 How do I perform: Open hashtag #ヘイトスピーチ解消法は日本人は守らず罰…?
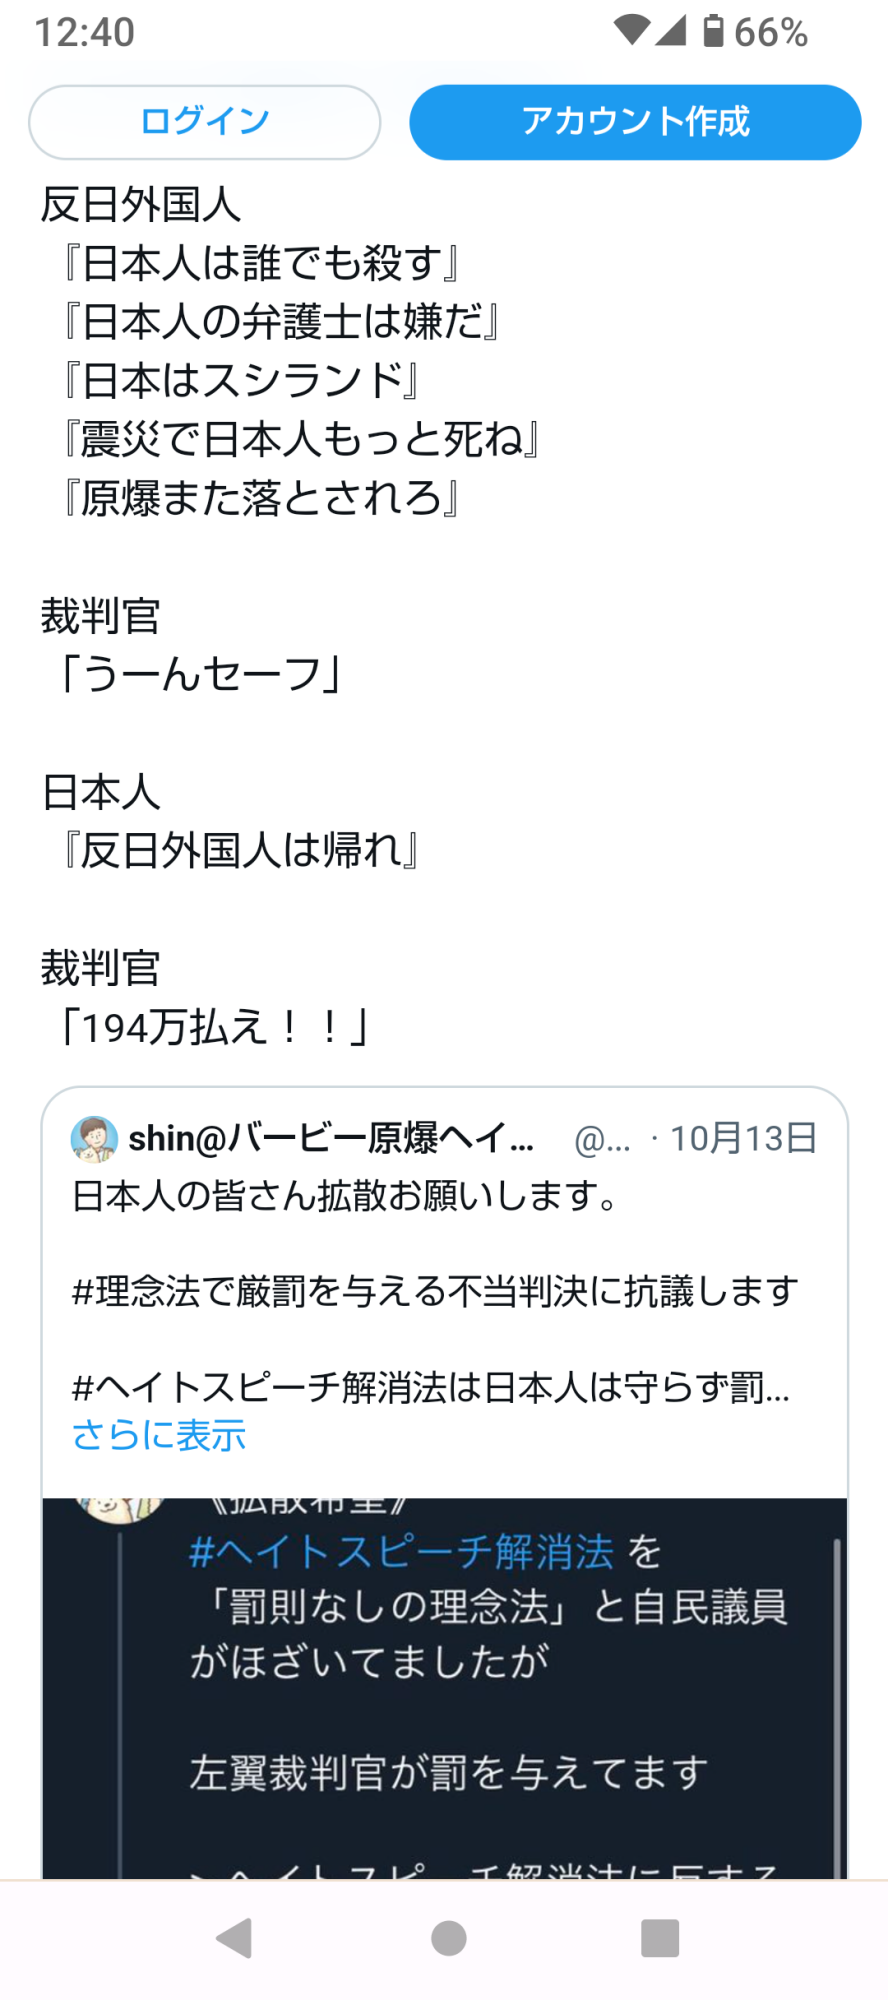(x=431, y=1387)
